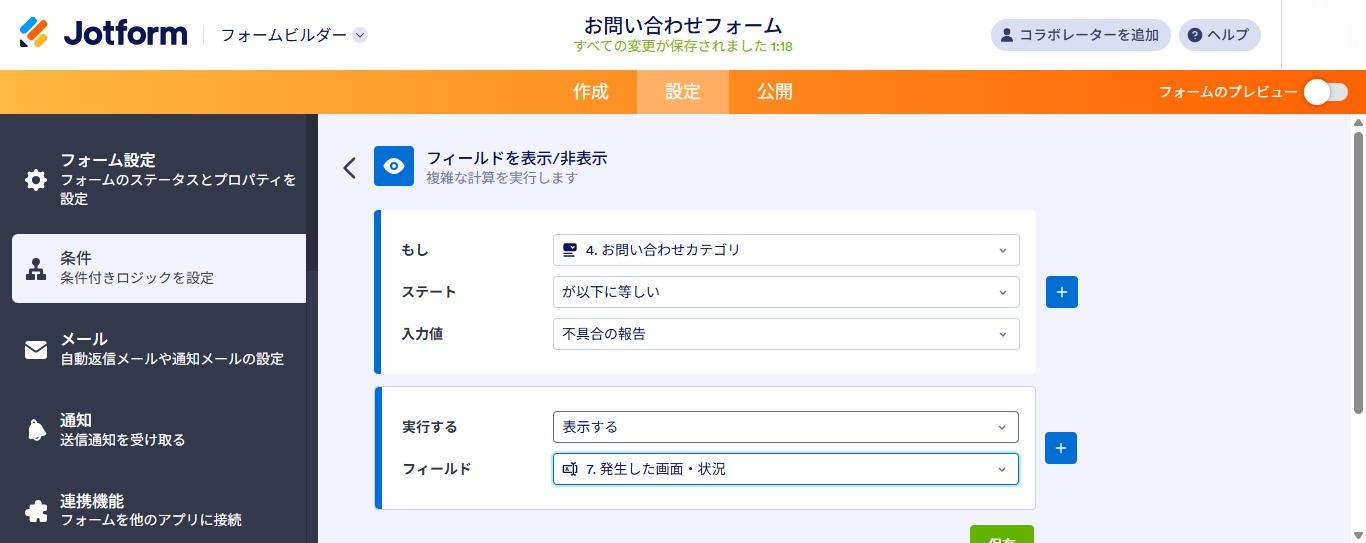This screenshot has width=1366, height=543.
Task: Go back with the left chevron arrow
Action: (x=349, y=167)
